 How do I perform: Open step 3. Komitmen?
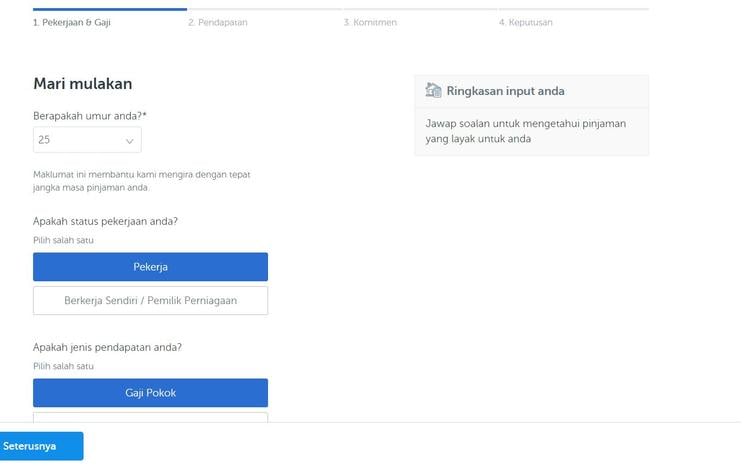(x=370, y=22)
